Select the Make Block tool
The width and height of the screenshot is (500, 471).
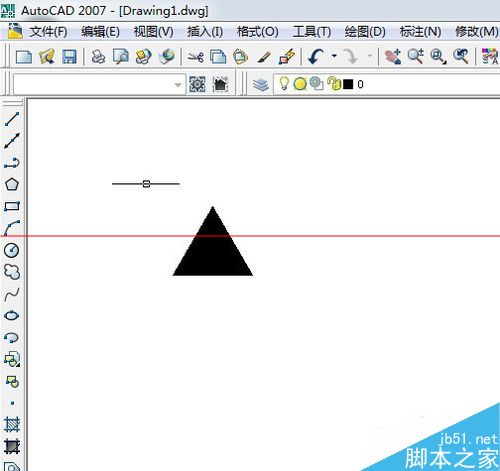(12, 381)
